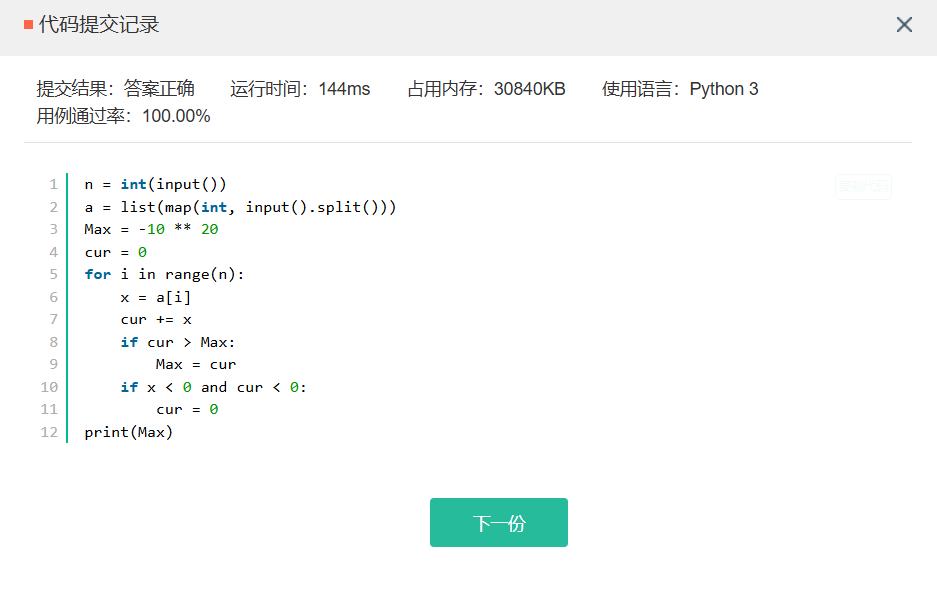Click line number 1 in the code gutter
937x592 pixels.
click(53, 184)
